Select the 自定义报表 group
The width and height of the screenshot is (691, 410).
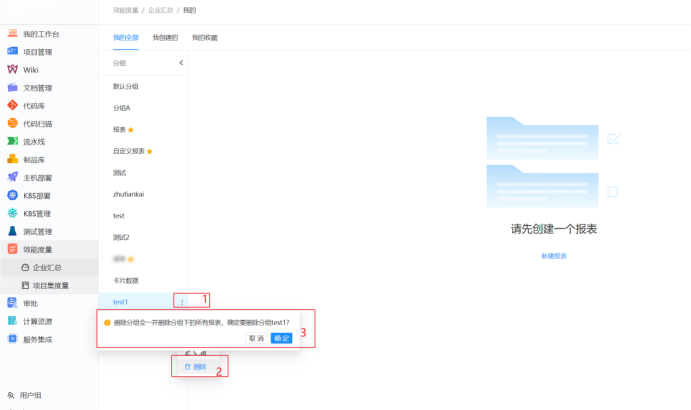pyautogui.click(x=129, y=151)
